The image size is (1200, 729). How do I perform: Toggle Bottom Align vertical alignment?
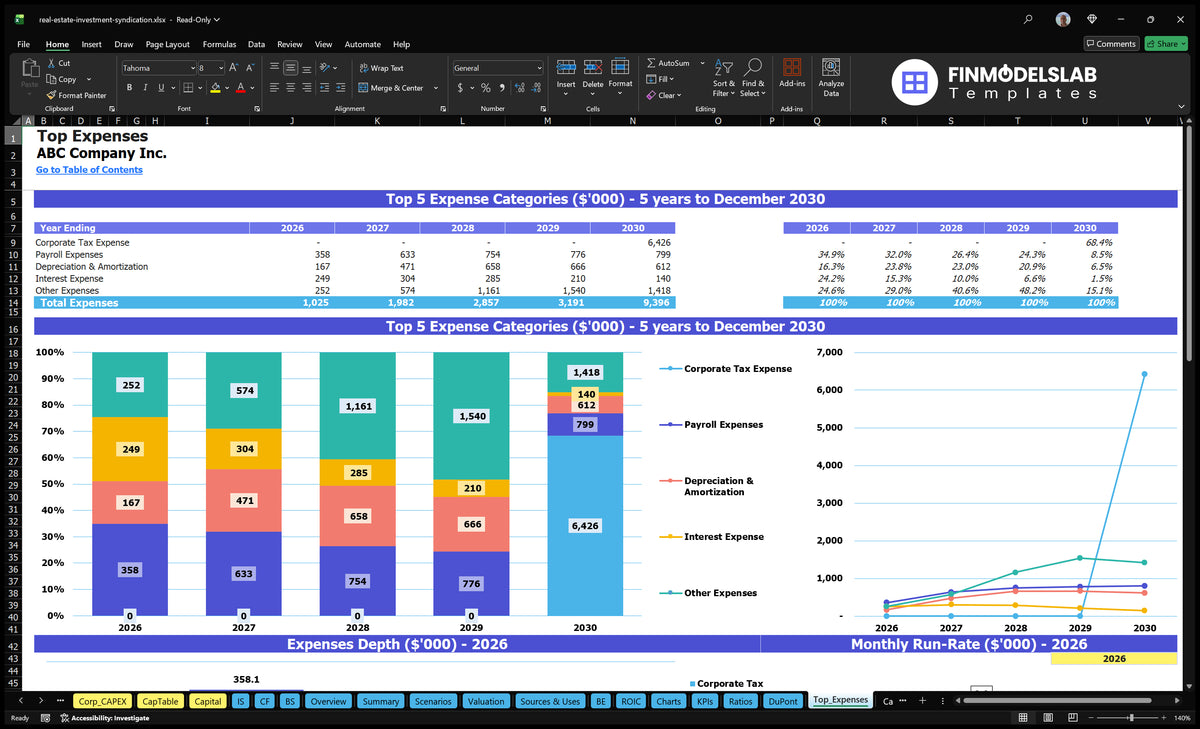(306, 68)
